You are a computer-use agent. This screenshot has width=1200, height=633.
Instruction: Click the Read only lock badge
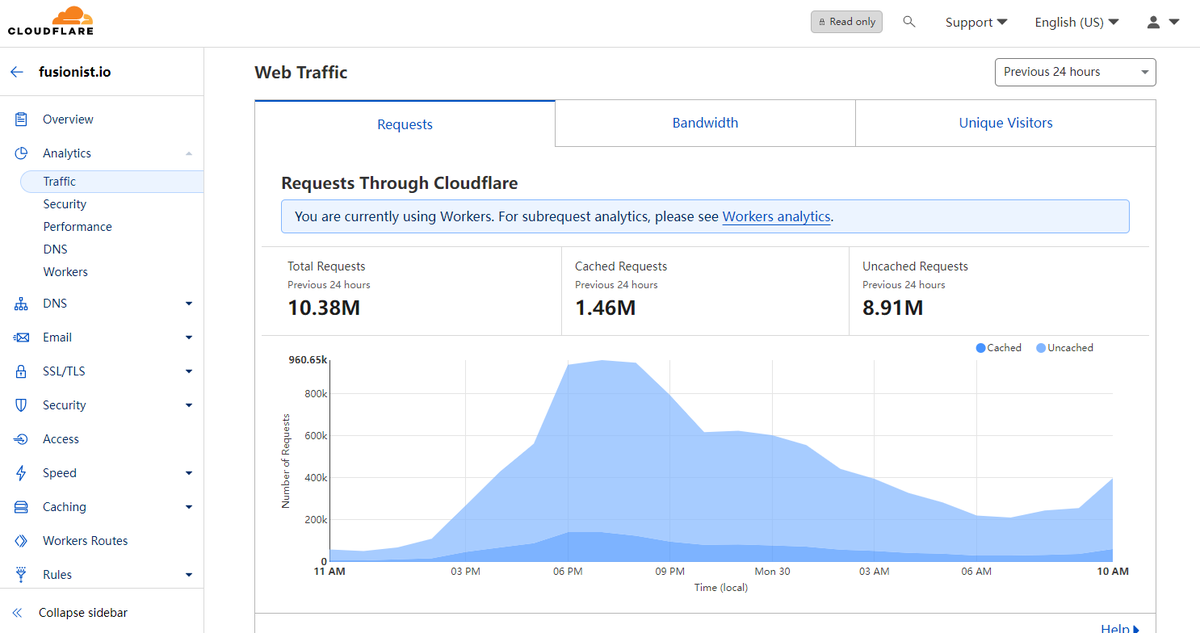846,21
